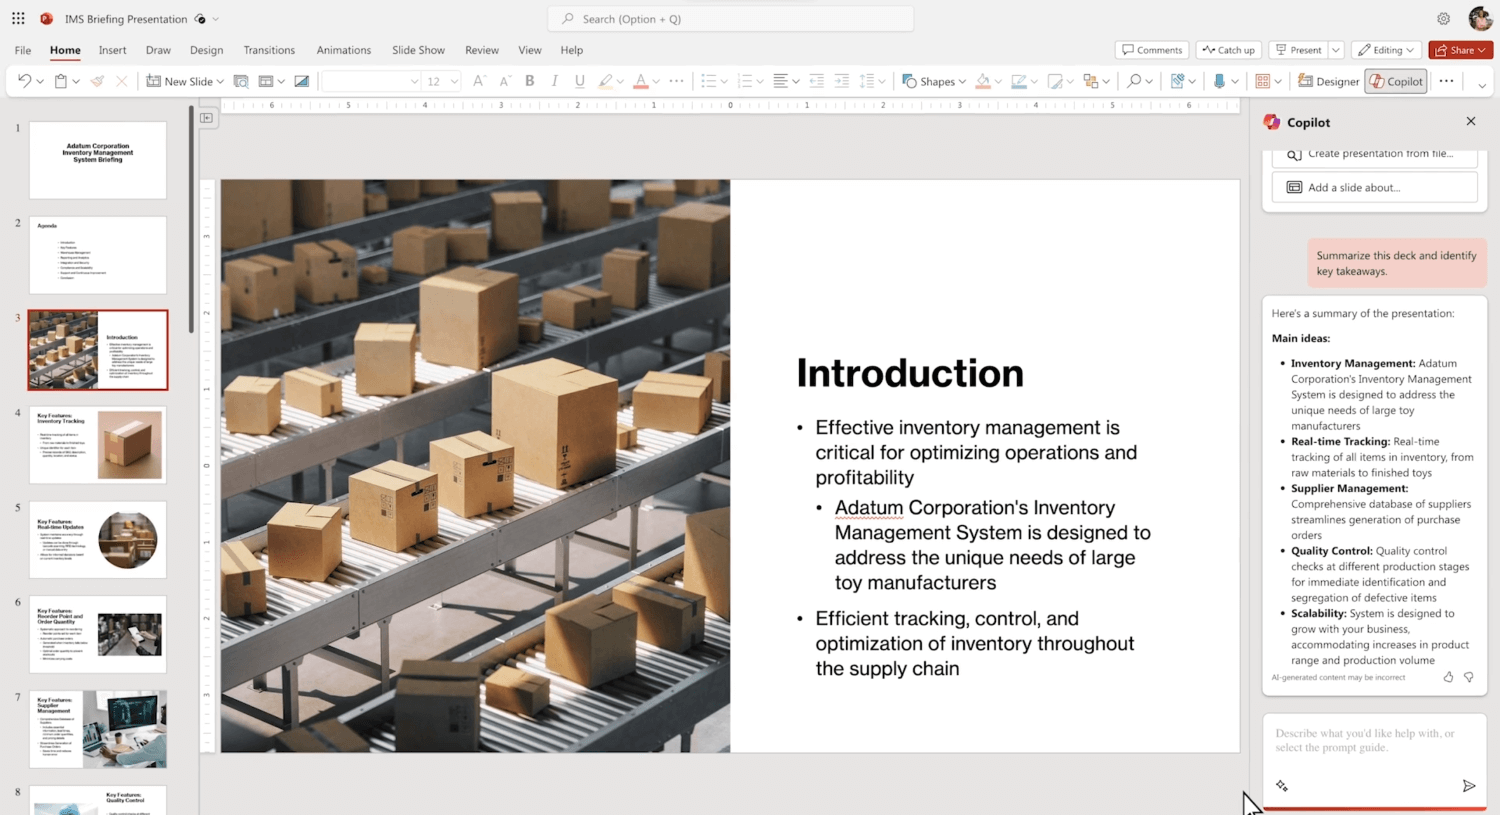Open the Comments pane button
Screen dimensions: 1500x815
coord(1152,50)
